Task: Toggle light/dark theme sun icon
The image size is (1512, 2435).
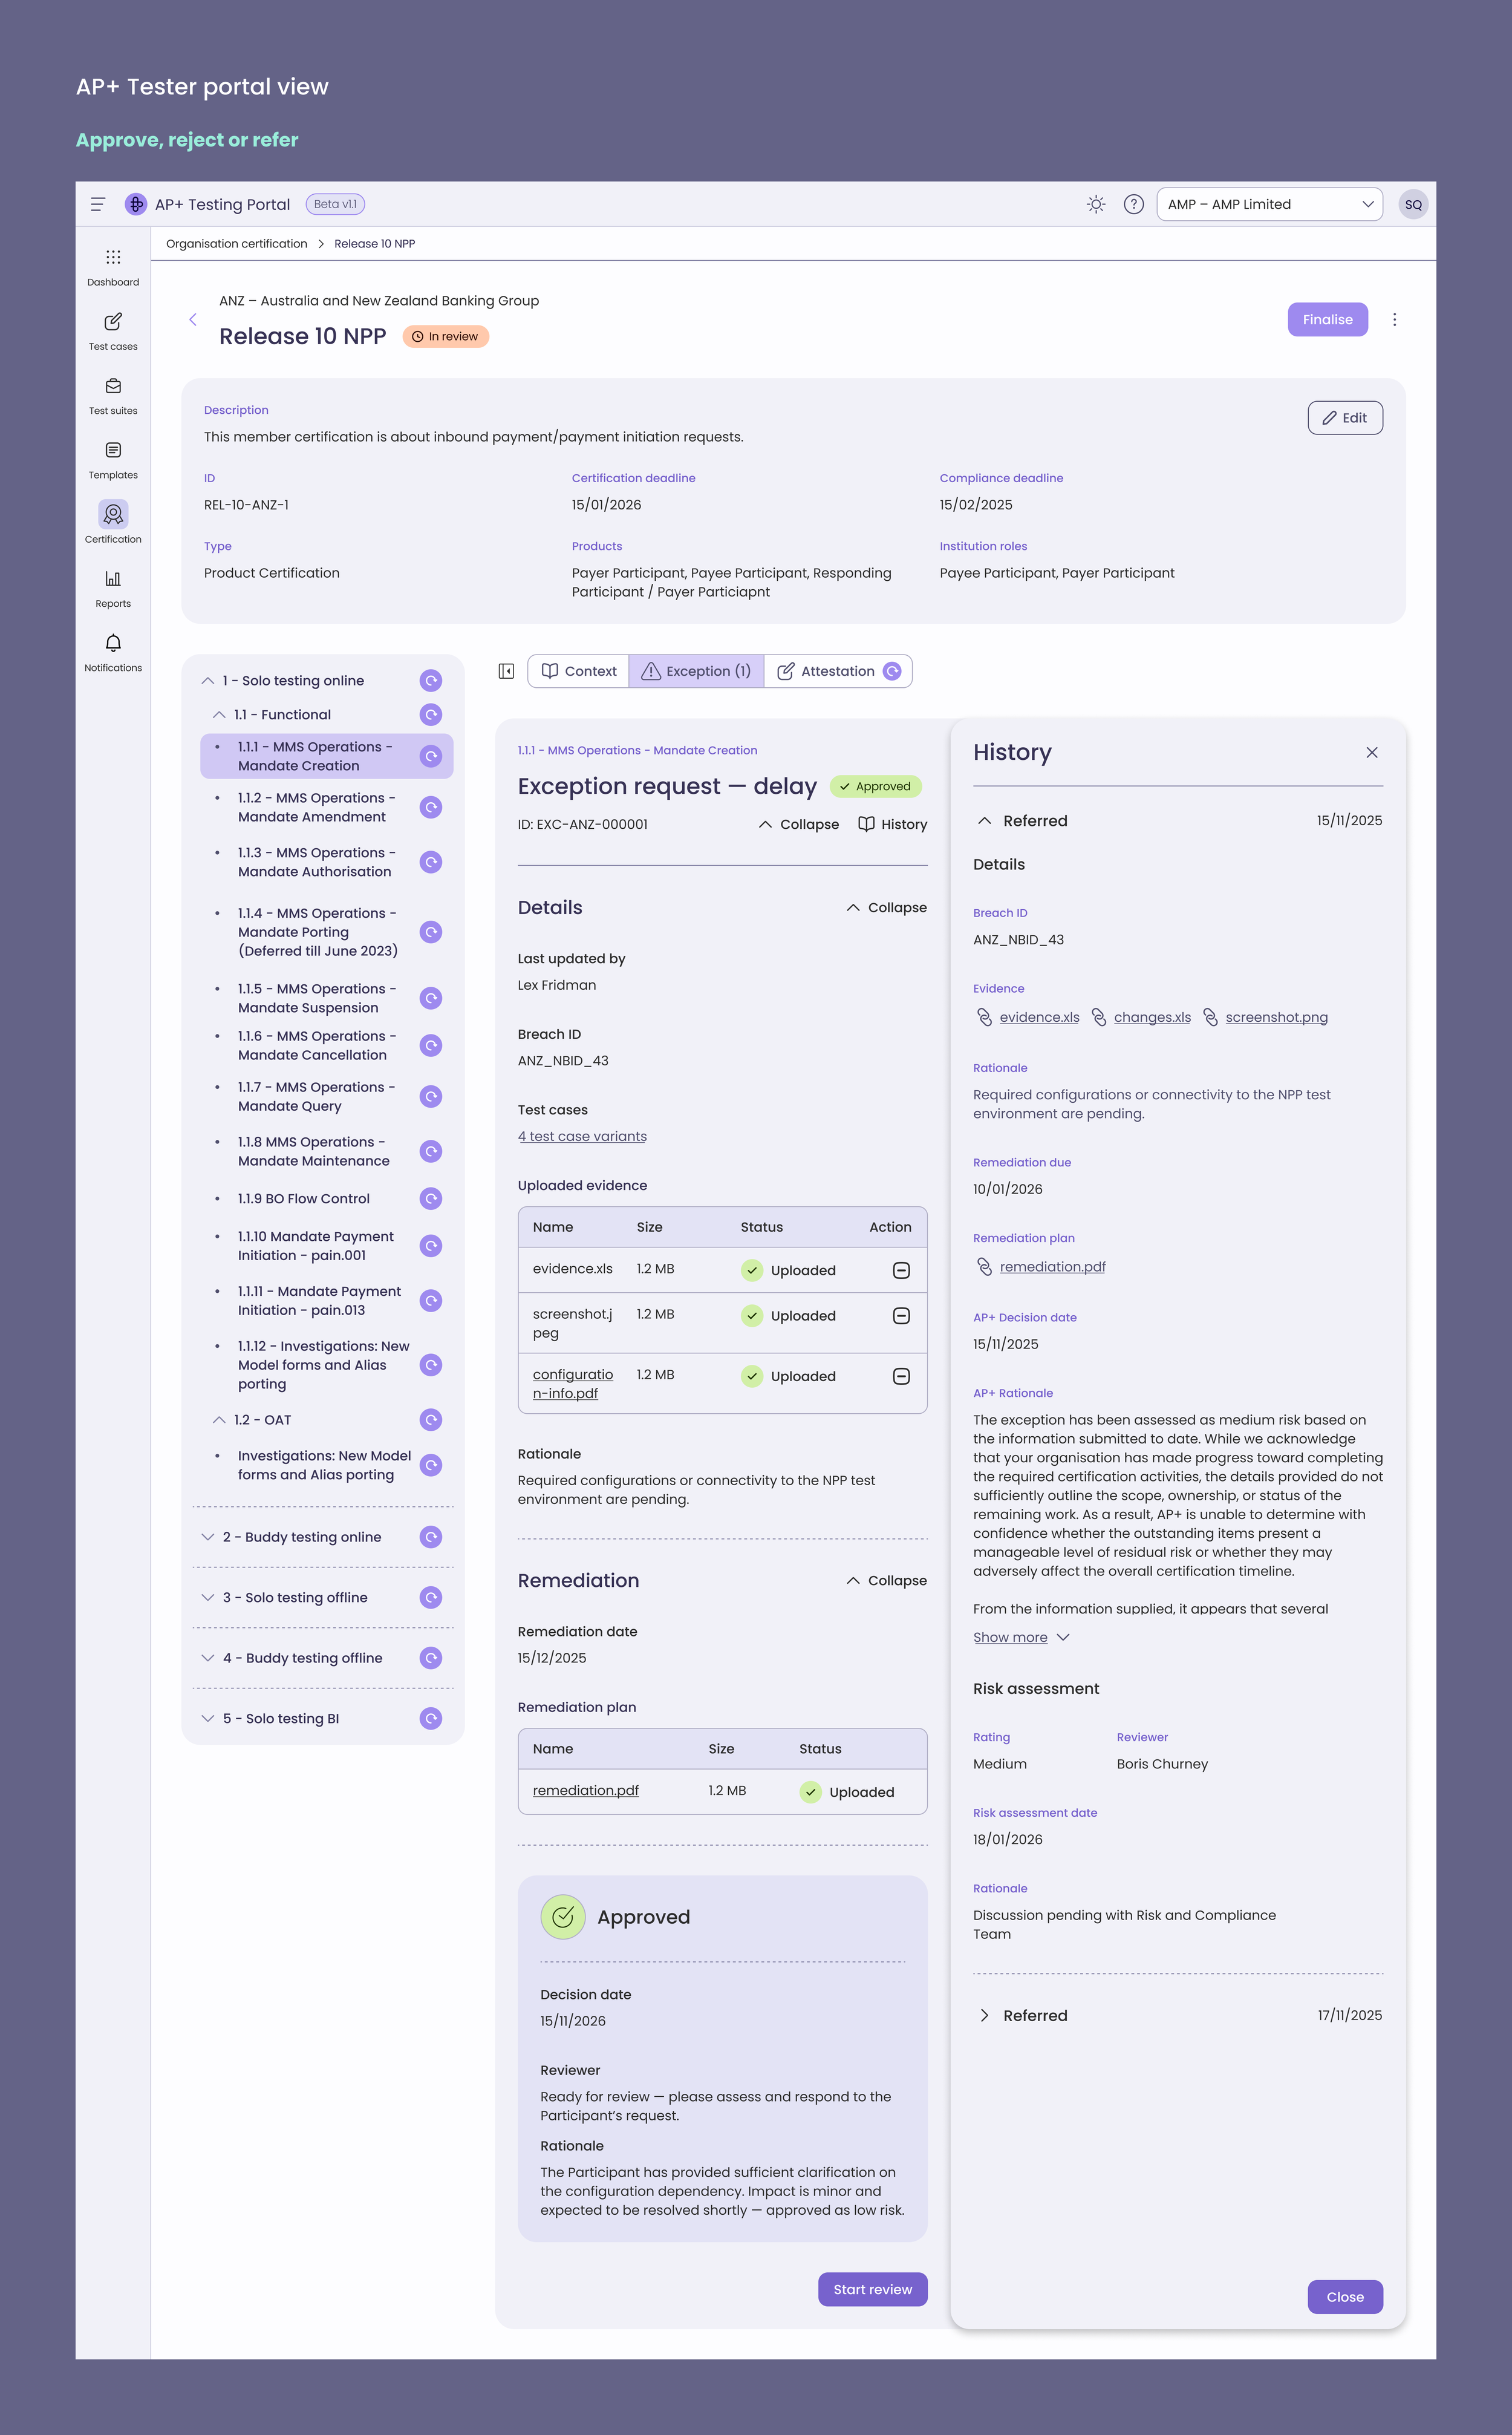Action: [x=1096, y=204]
